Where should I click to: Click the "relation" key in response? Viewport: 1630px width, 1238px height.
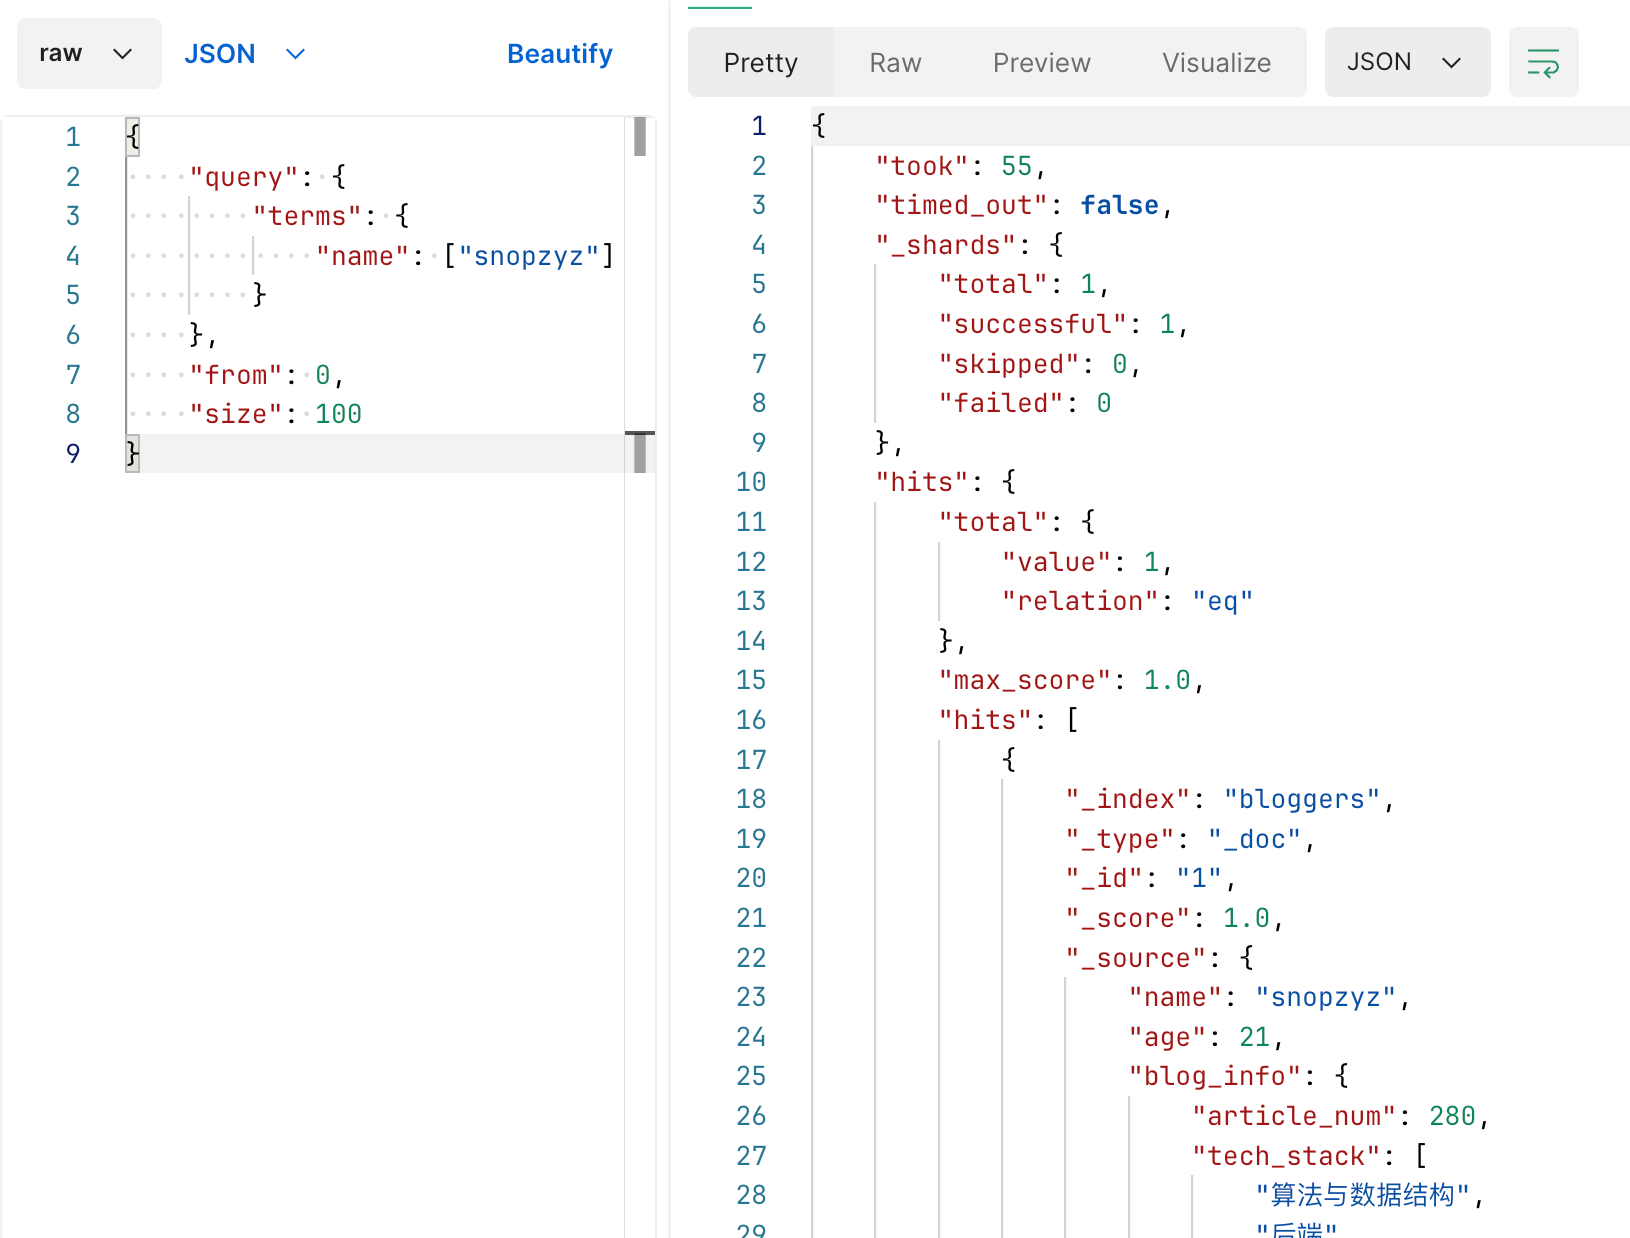click(1080, 601)
